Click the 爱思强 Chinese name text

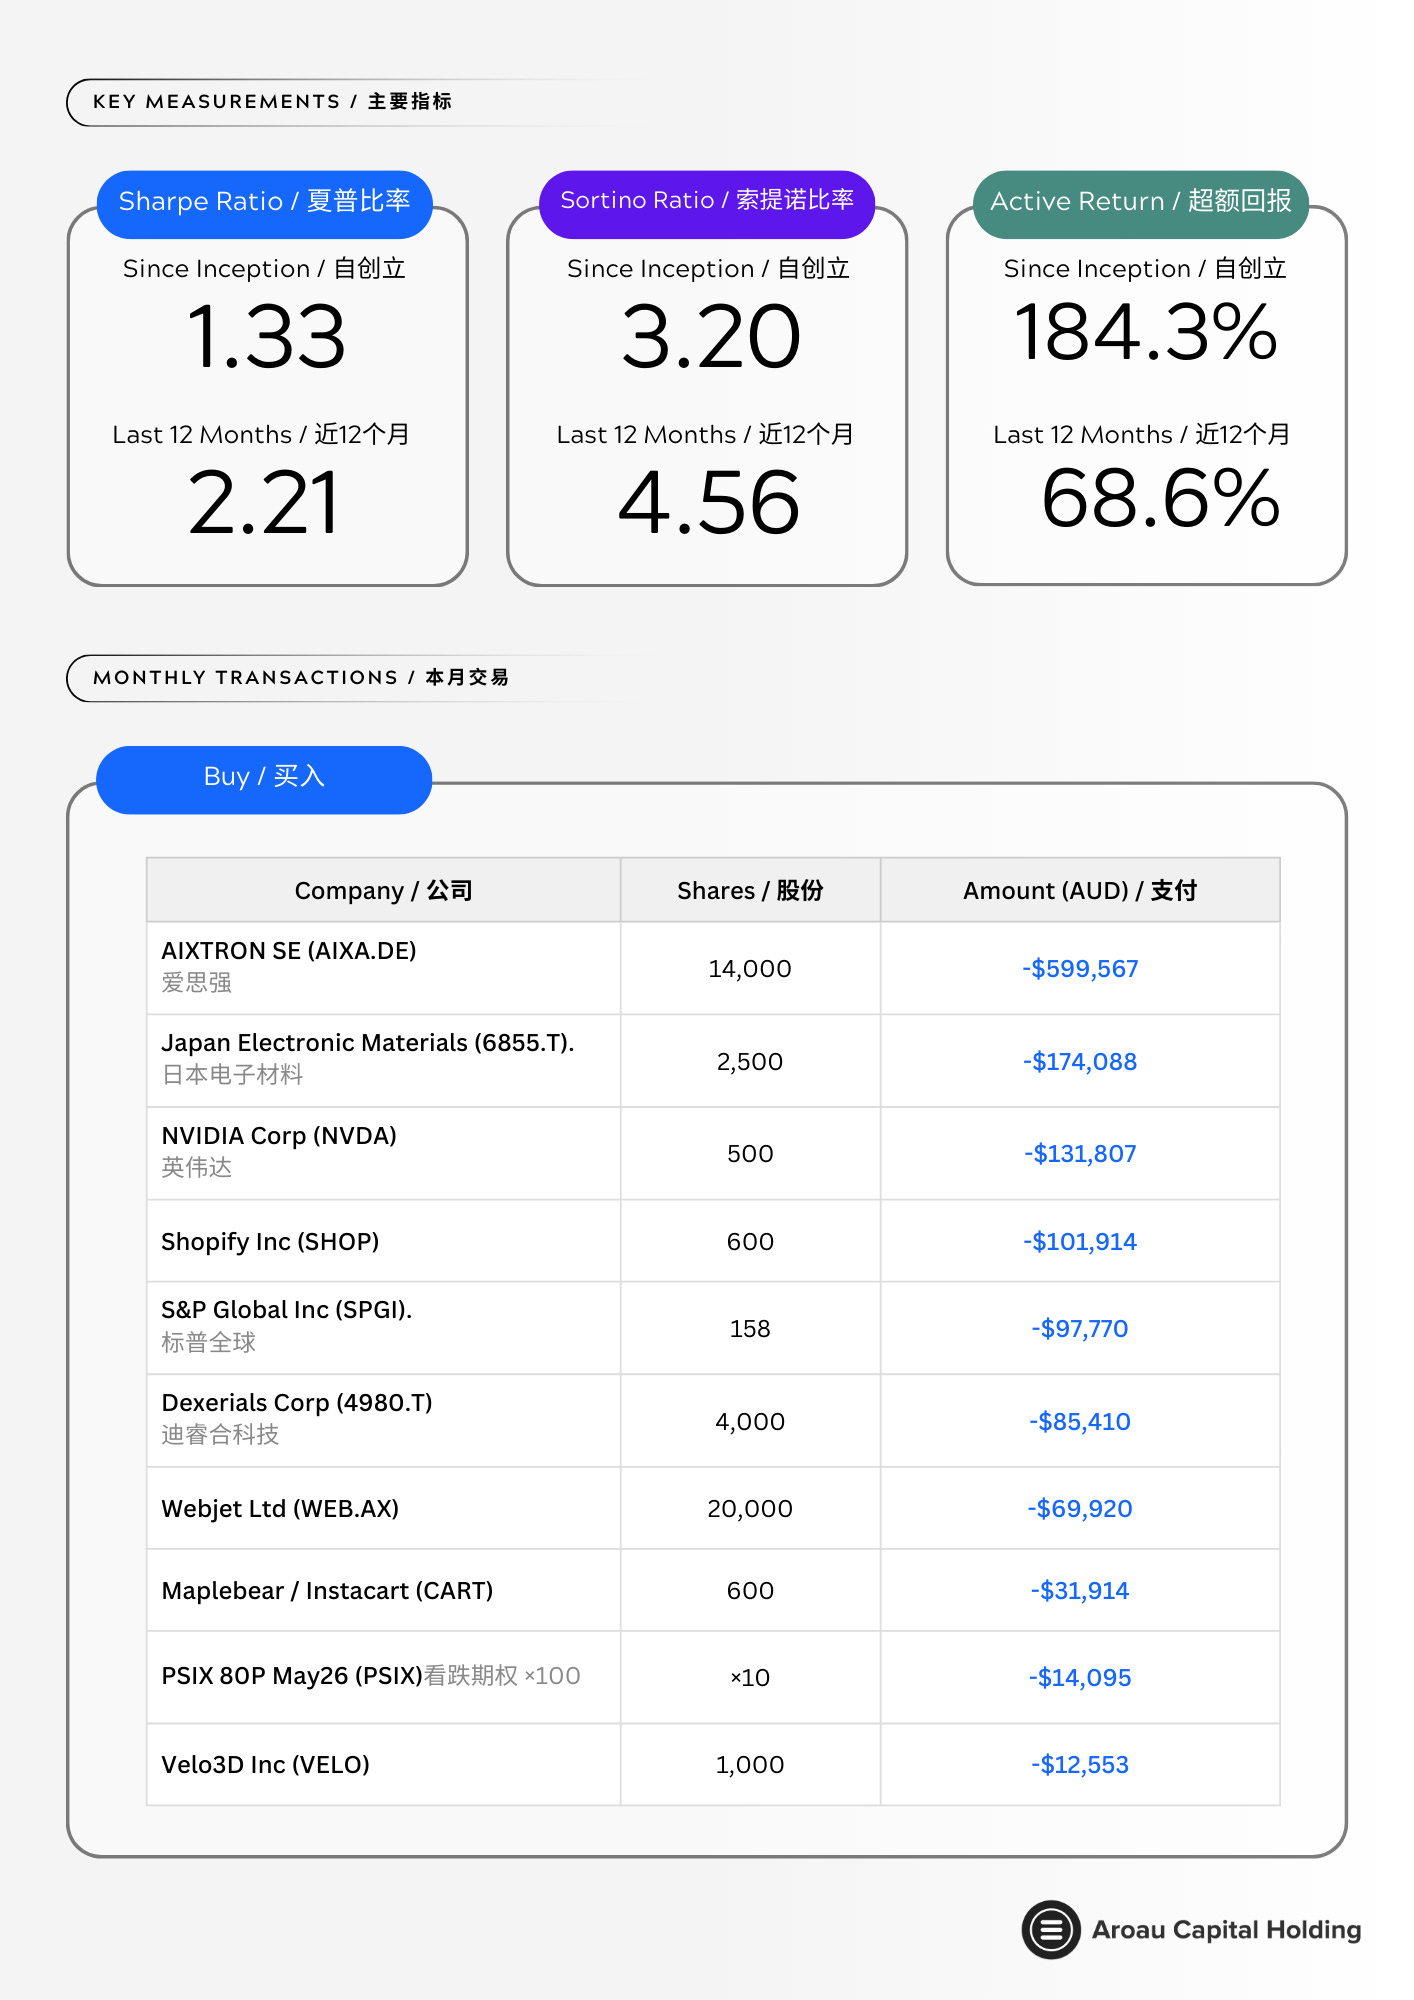click(196, 983)
